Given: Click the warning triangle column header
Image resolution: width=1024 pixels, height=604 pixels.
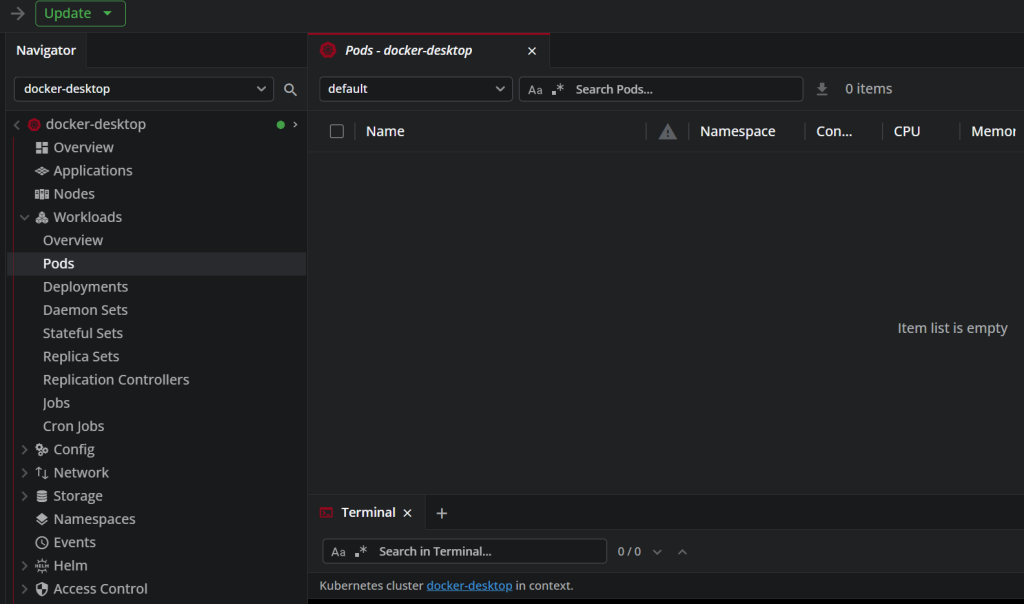Looking at the screenshot, I should tap(668, 132).
